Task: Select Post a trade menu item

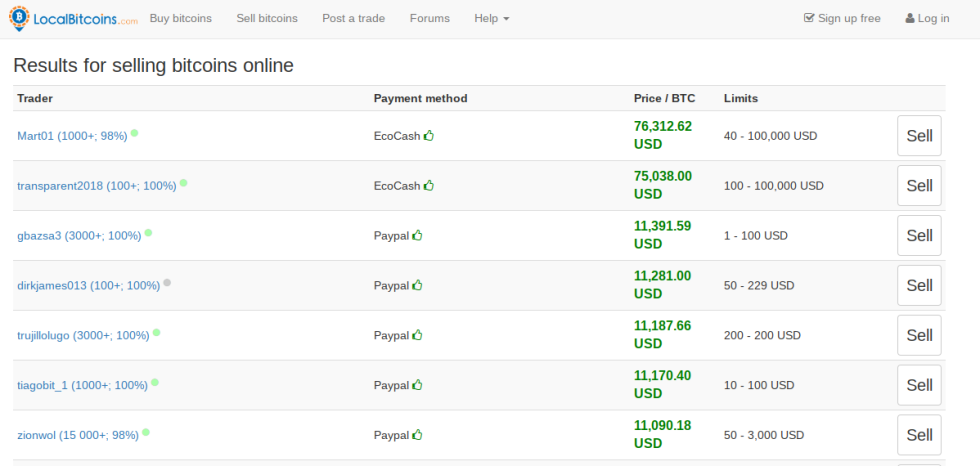Action: pyautogui.click(x=353, y=18)
